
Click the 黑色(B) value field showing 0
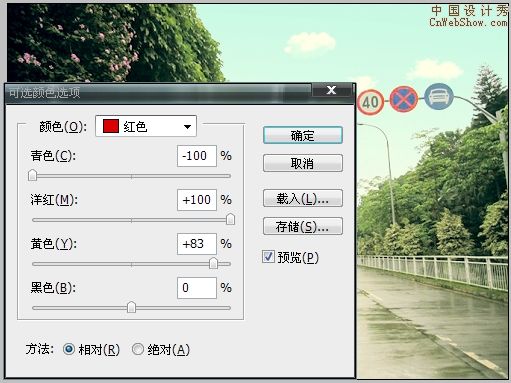pyautogui.click(x=197, y=288)
